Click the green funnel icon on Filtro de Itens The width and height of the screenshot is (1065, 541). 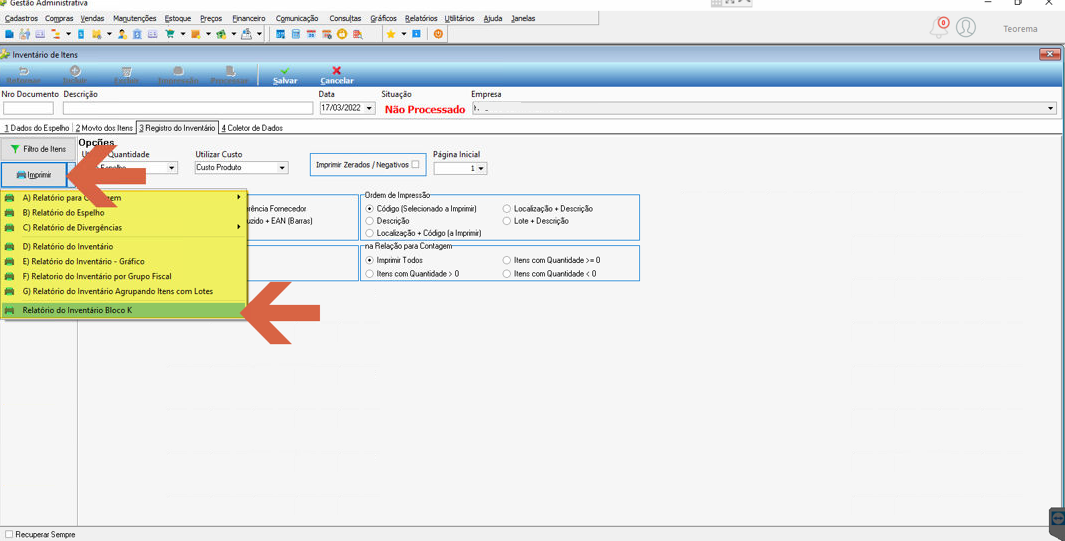pyautogui.click(x=15, y=149)
